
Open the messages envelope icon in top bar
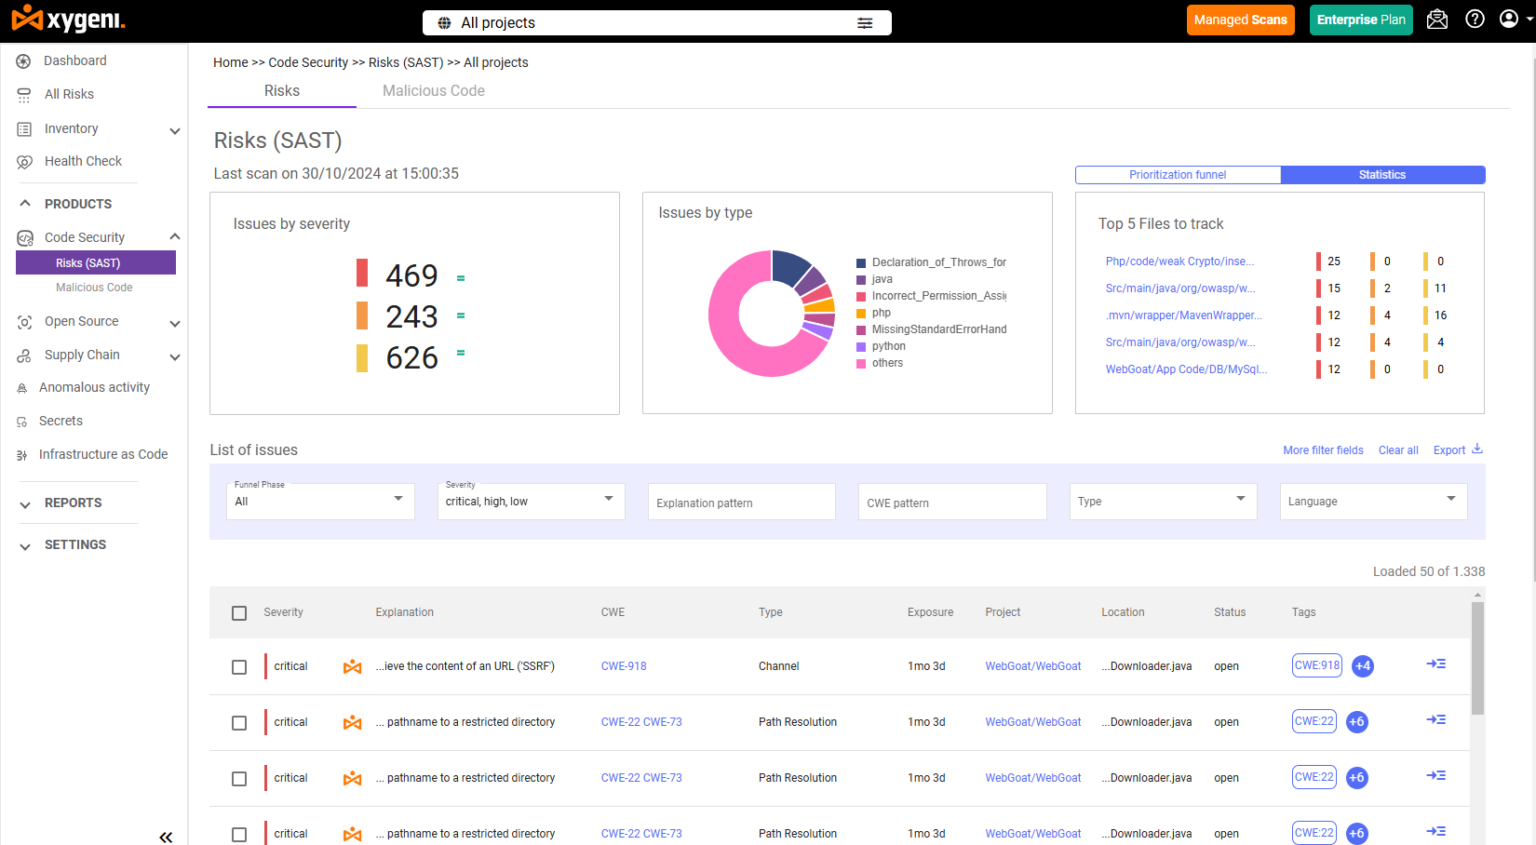click(1437, 19)
